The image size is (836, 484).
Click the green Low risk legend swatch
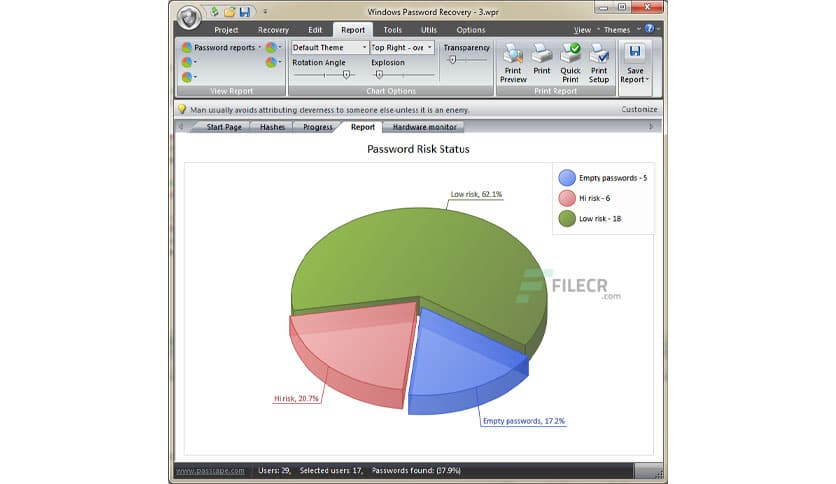(x=567, y=219)
